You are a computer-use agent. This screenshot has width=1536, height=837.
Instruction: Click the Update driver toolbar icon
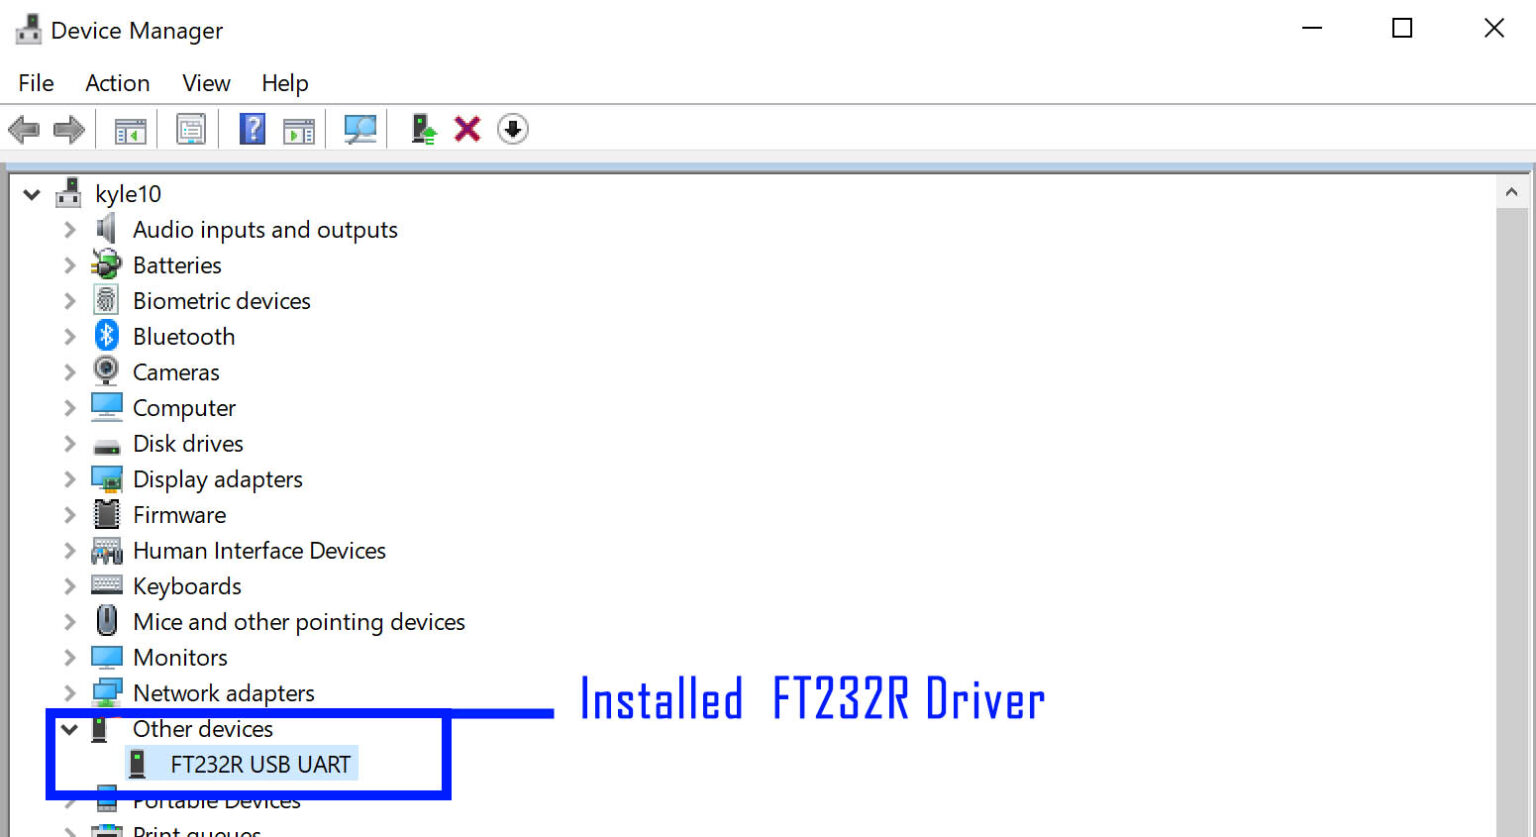pos(422,128)
